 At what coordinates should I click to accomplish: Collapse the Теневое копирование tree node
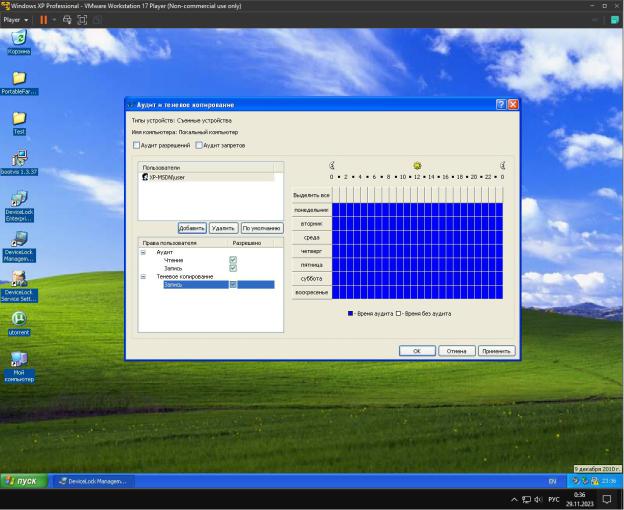click(x=143, y=276)
